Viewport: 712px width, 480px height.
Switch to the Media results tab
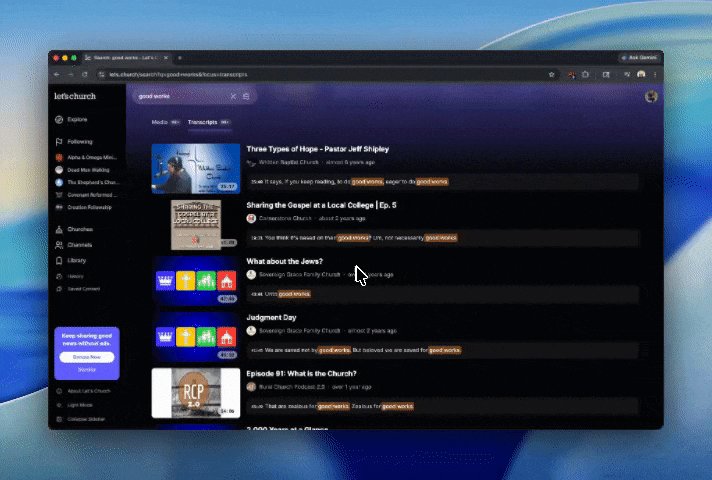pos(165,122)
